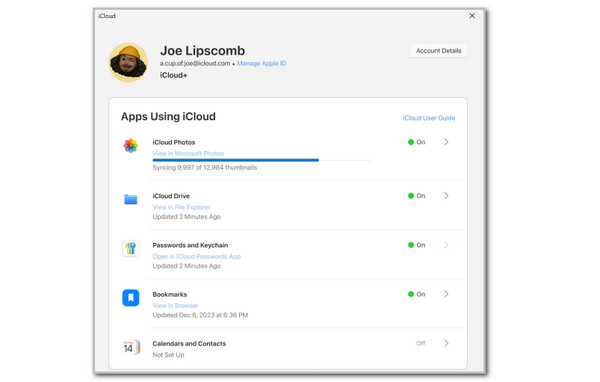Open Account Details

point(439,51)
